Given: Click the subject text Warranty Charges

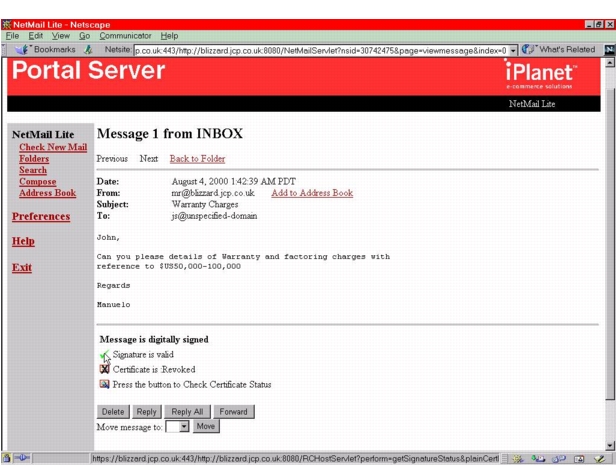Looking at the screenshot, I should pos(205,204).
